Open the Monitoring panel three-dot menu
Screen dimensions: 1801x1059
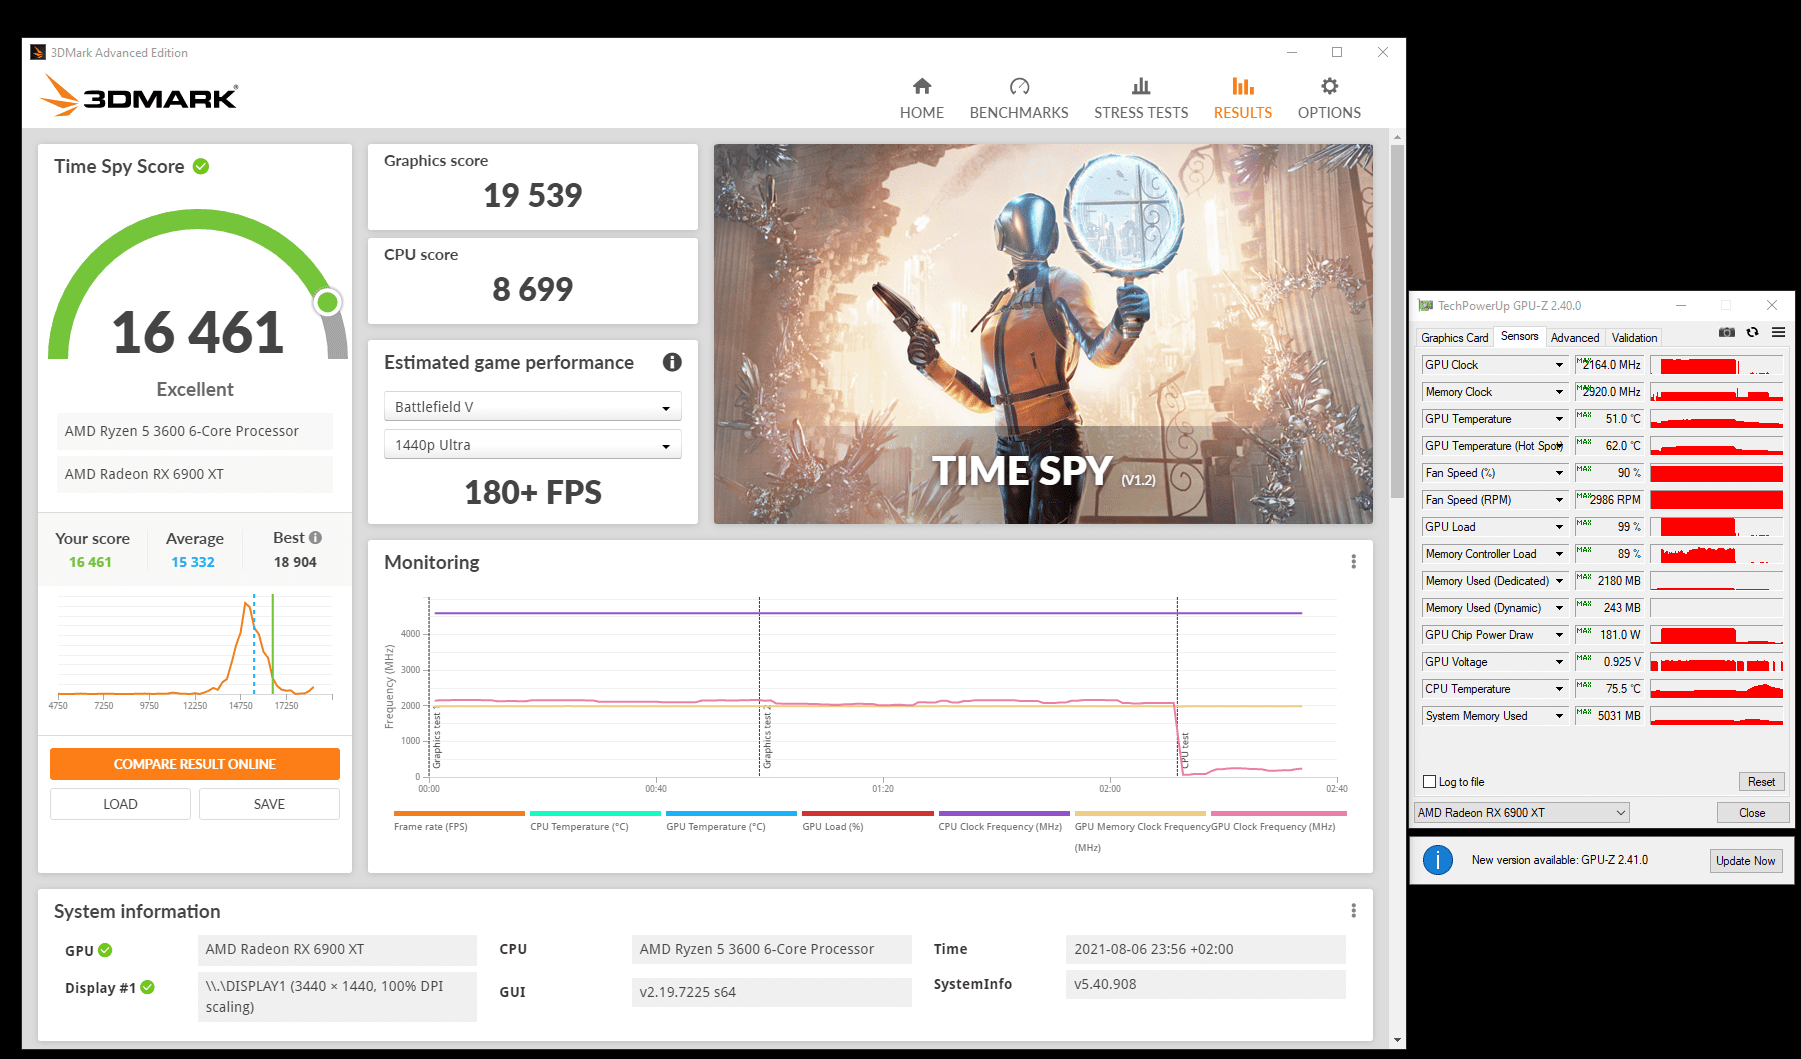pos(1353,562)
